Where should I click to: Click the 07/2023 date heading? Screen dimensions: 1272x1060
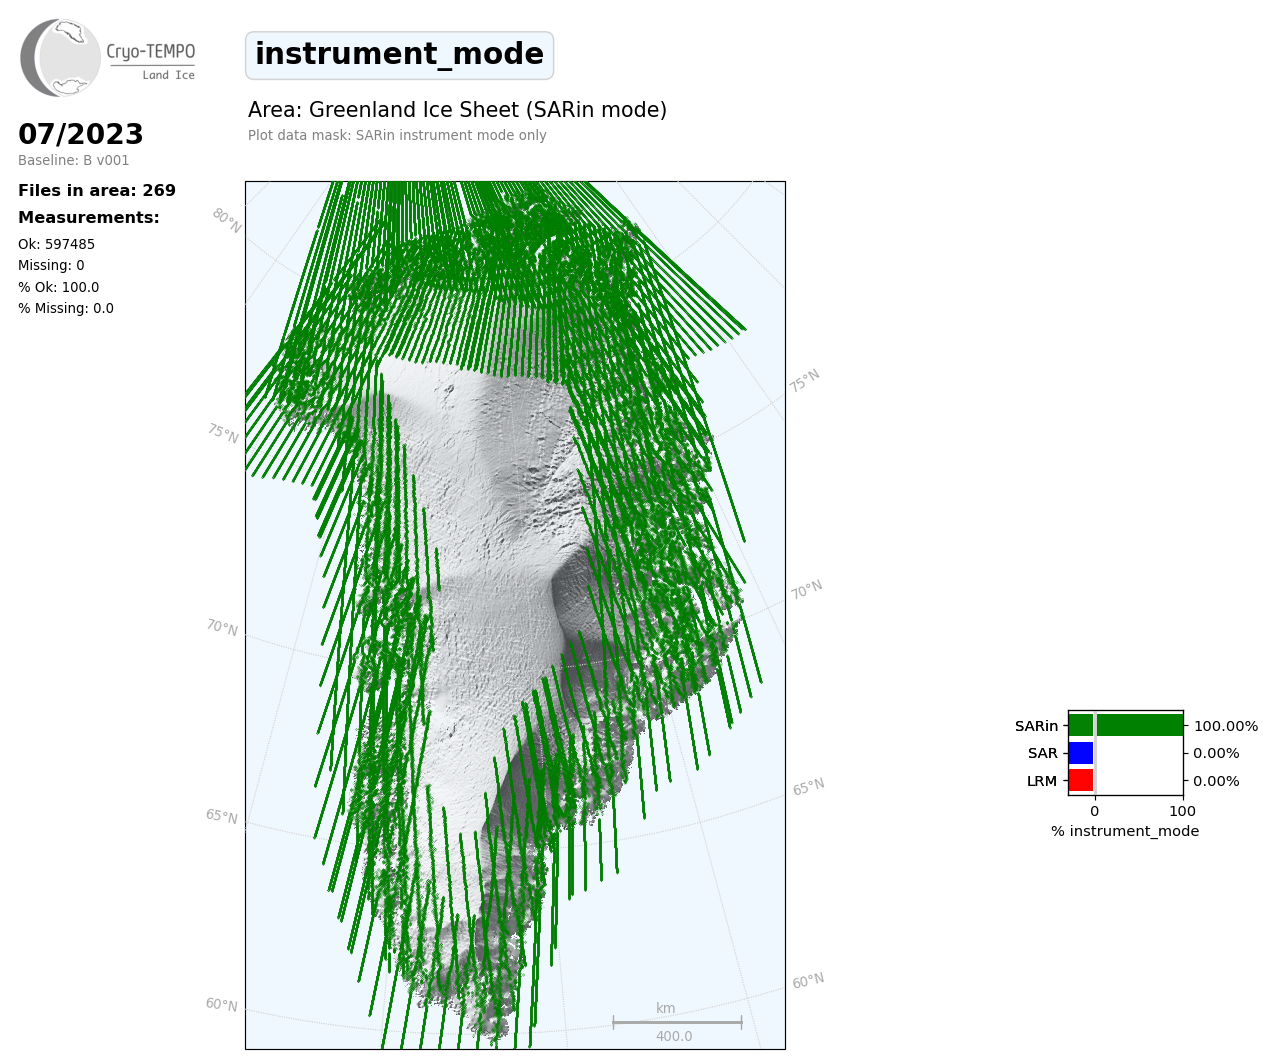pyautogui.click(x=81, y=134)
